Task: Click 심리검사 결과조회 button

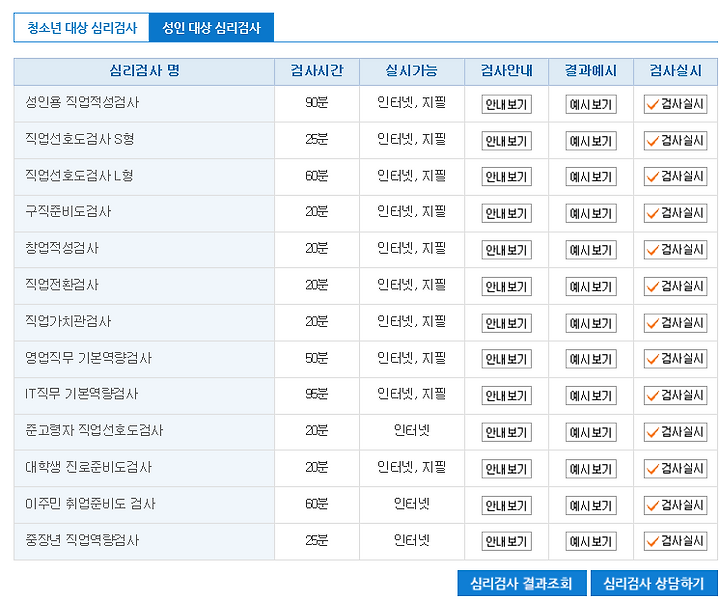Action: (522, 583)
